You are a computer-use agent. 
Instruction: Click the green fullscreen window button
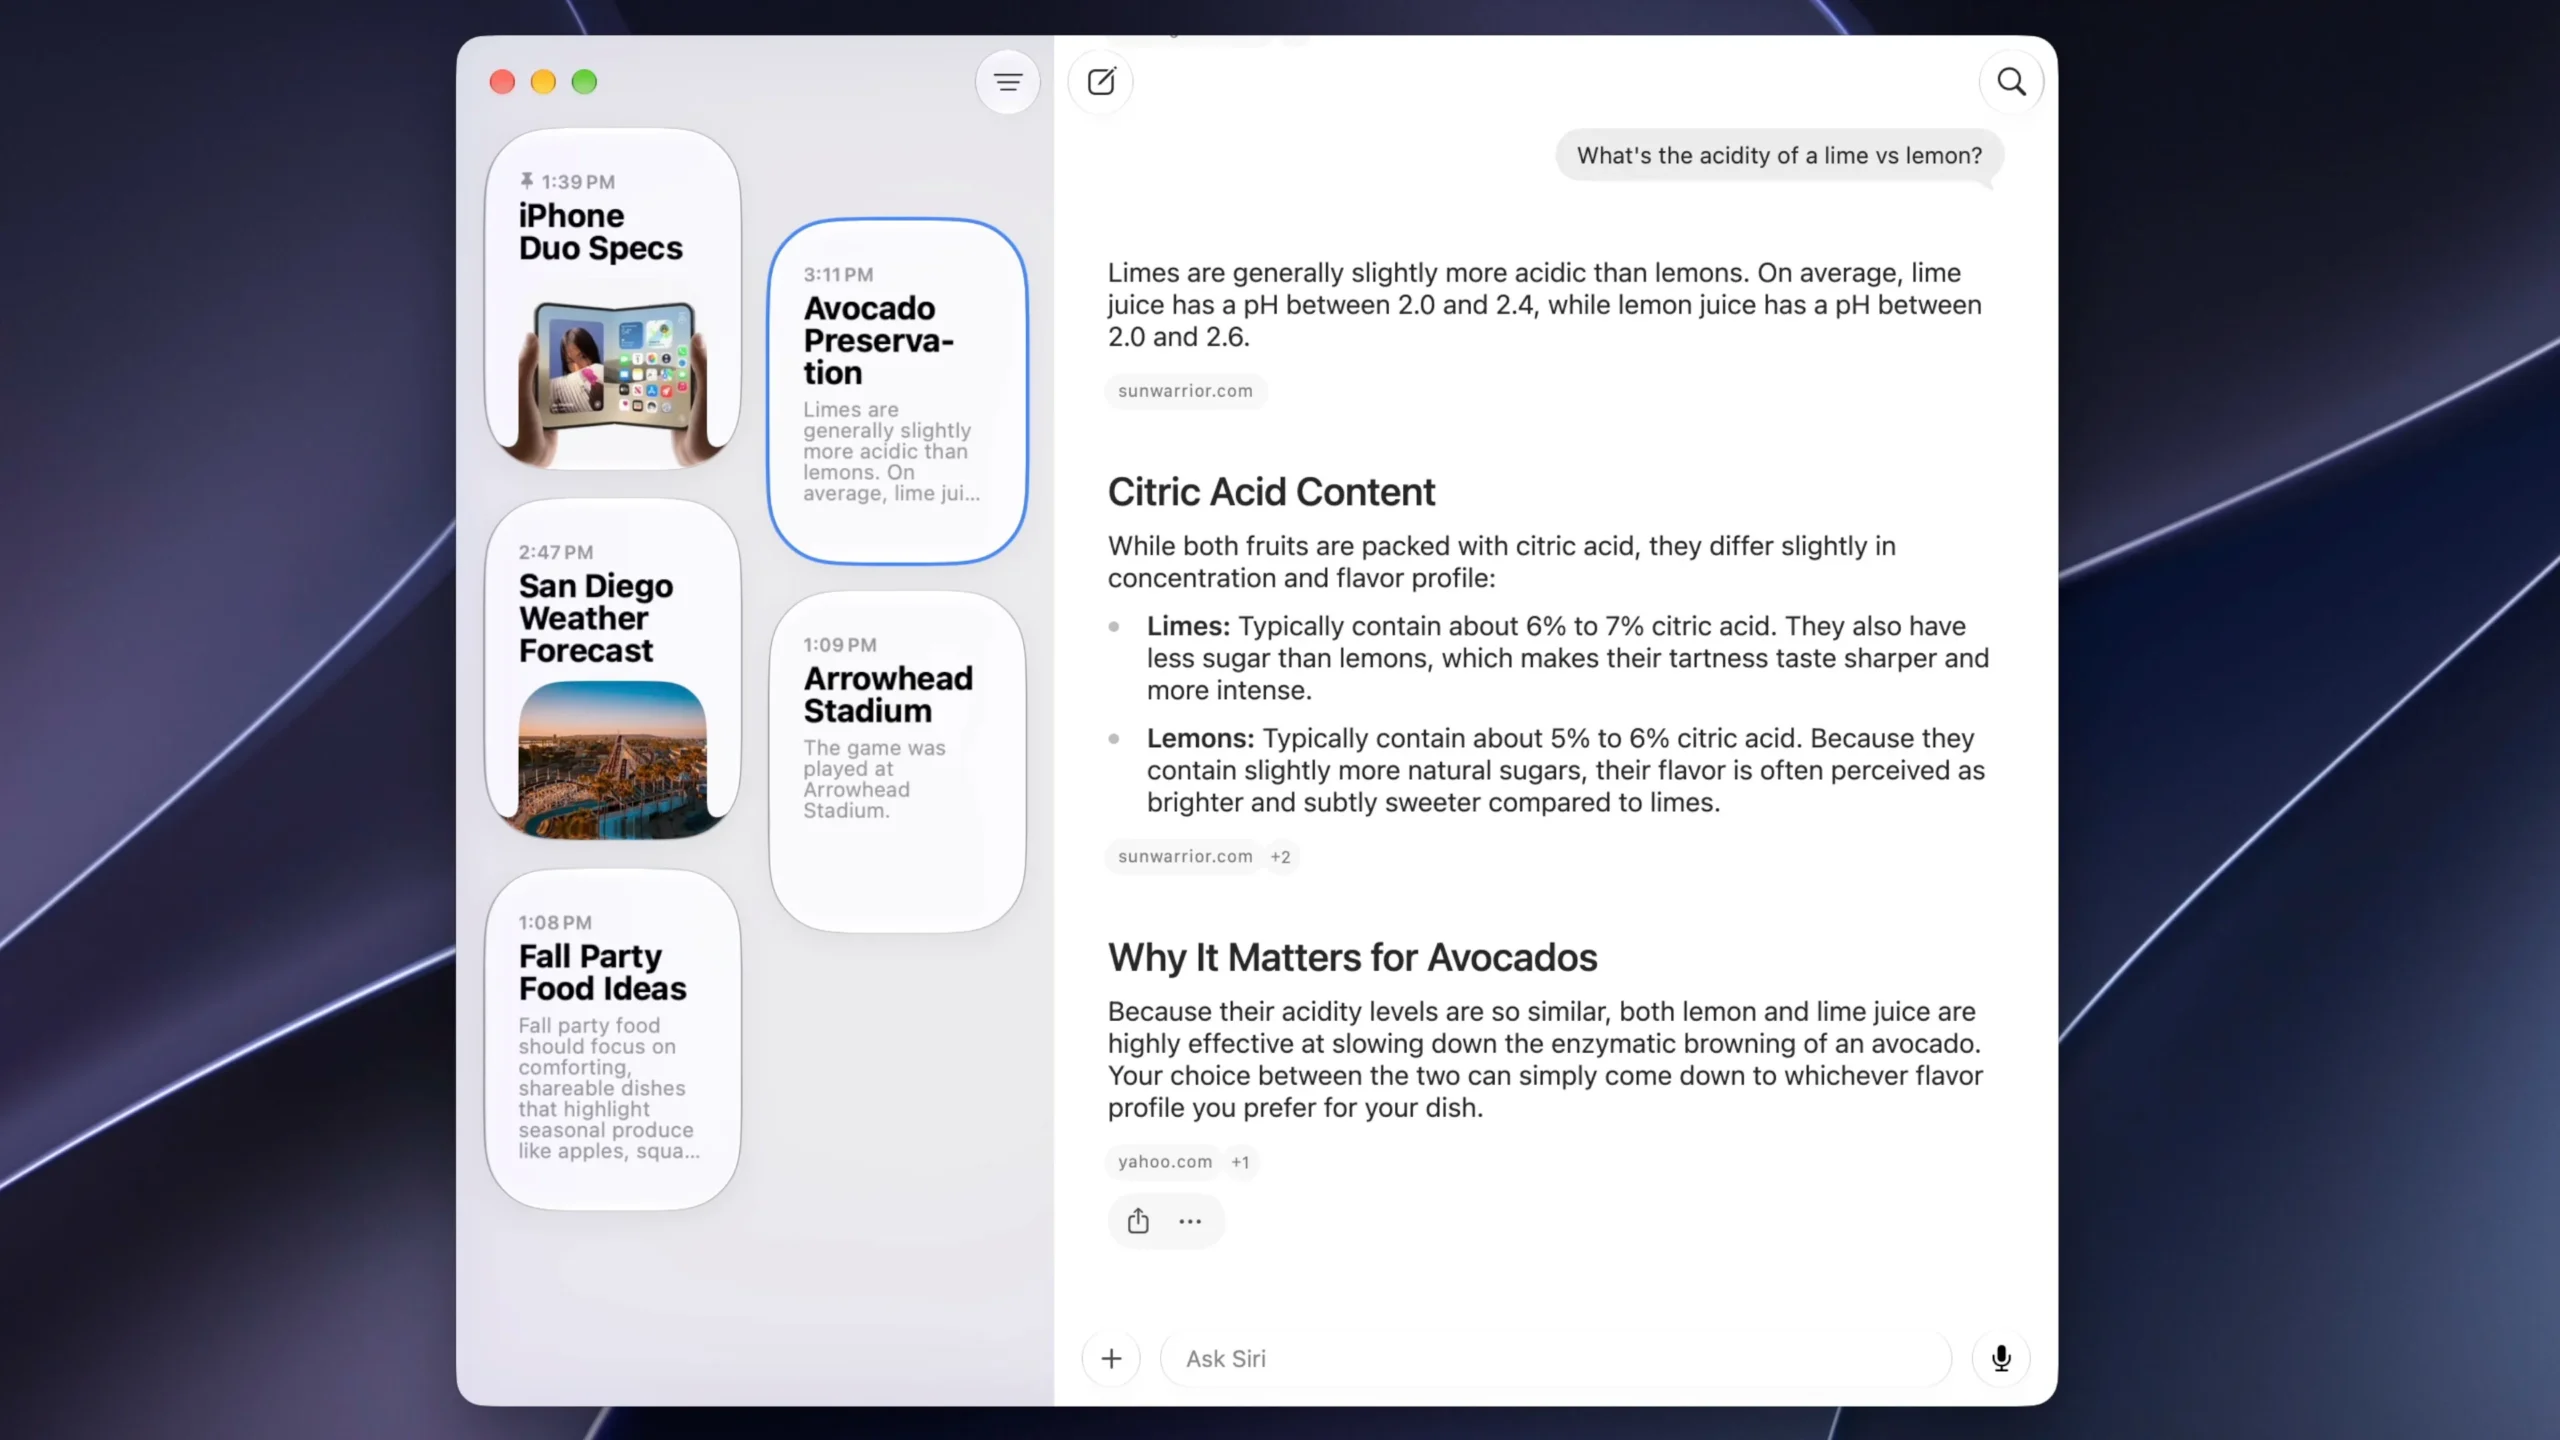tap(584, 82)
